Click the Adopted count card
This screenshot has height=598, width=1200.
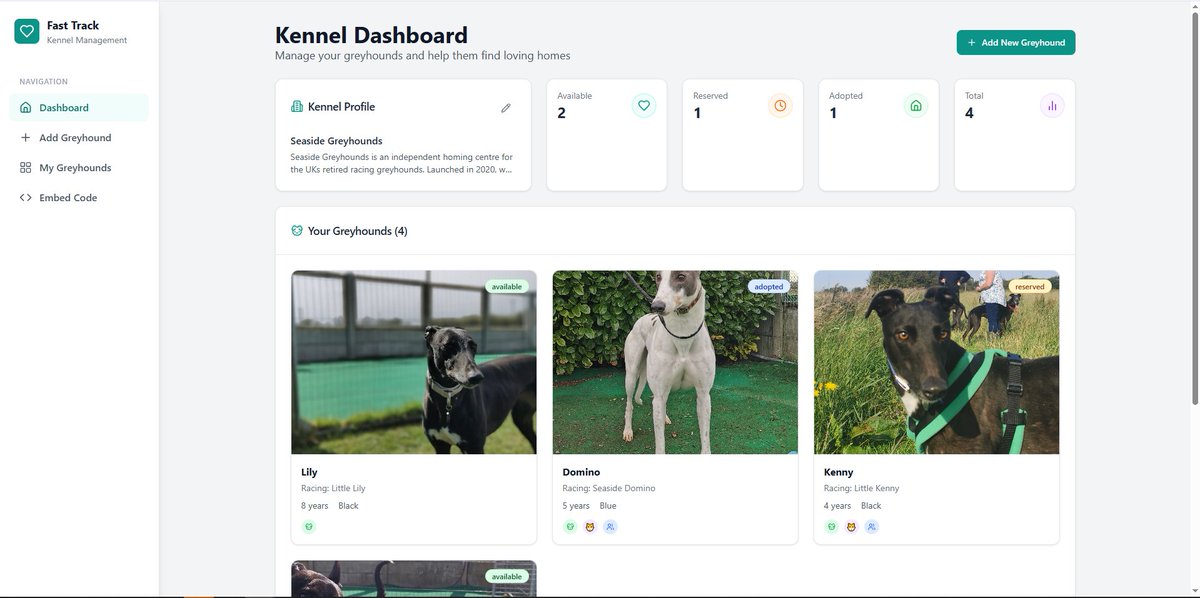point(879,135)
